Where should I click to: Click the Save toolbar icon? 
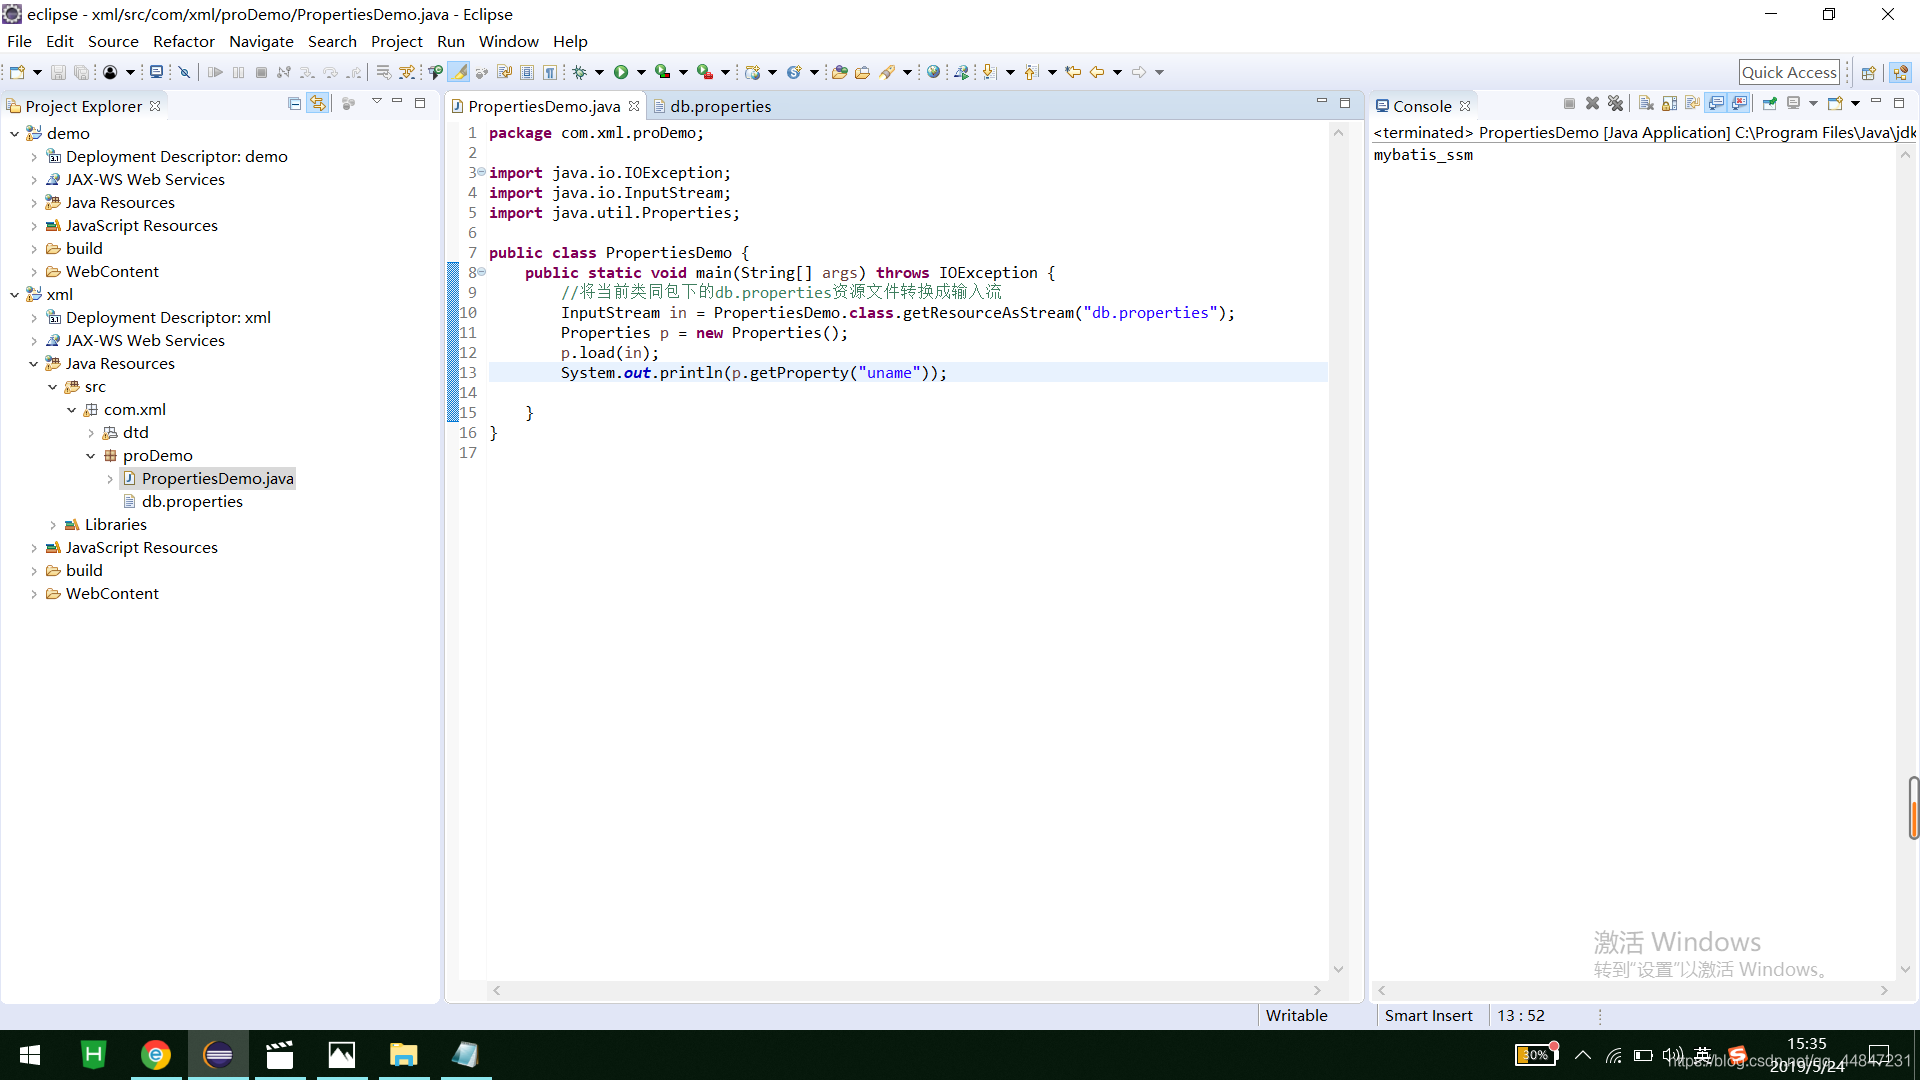(58, 72)
